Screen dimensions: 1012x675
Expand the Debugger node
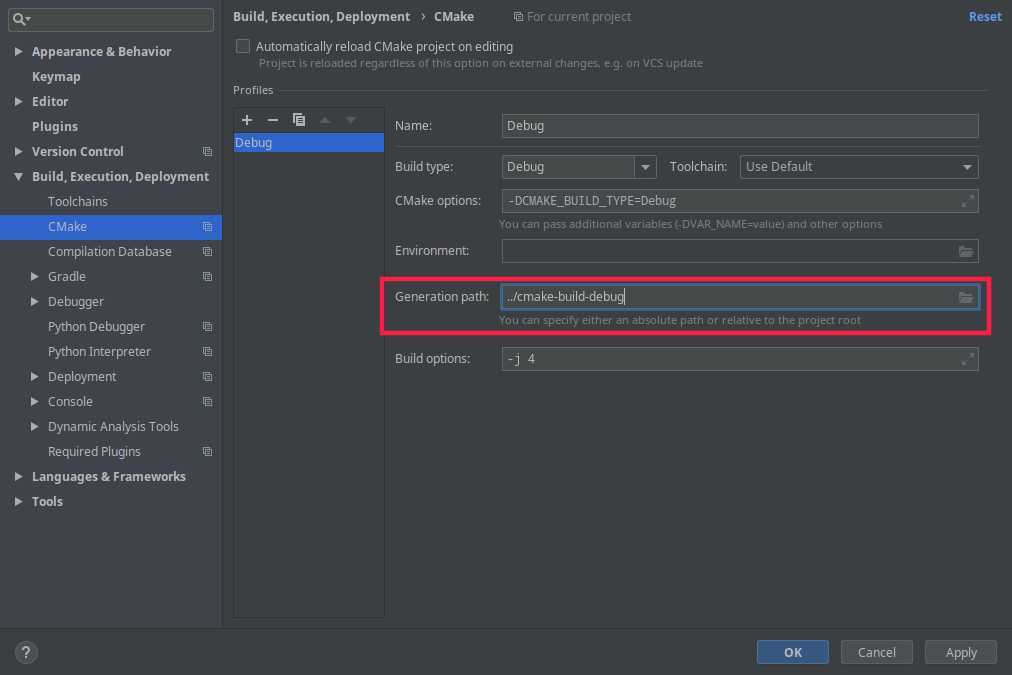click(34, 301)
